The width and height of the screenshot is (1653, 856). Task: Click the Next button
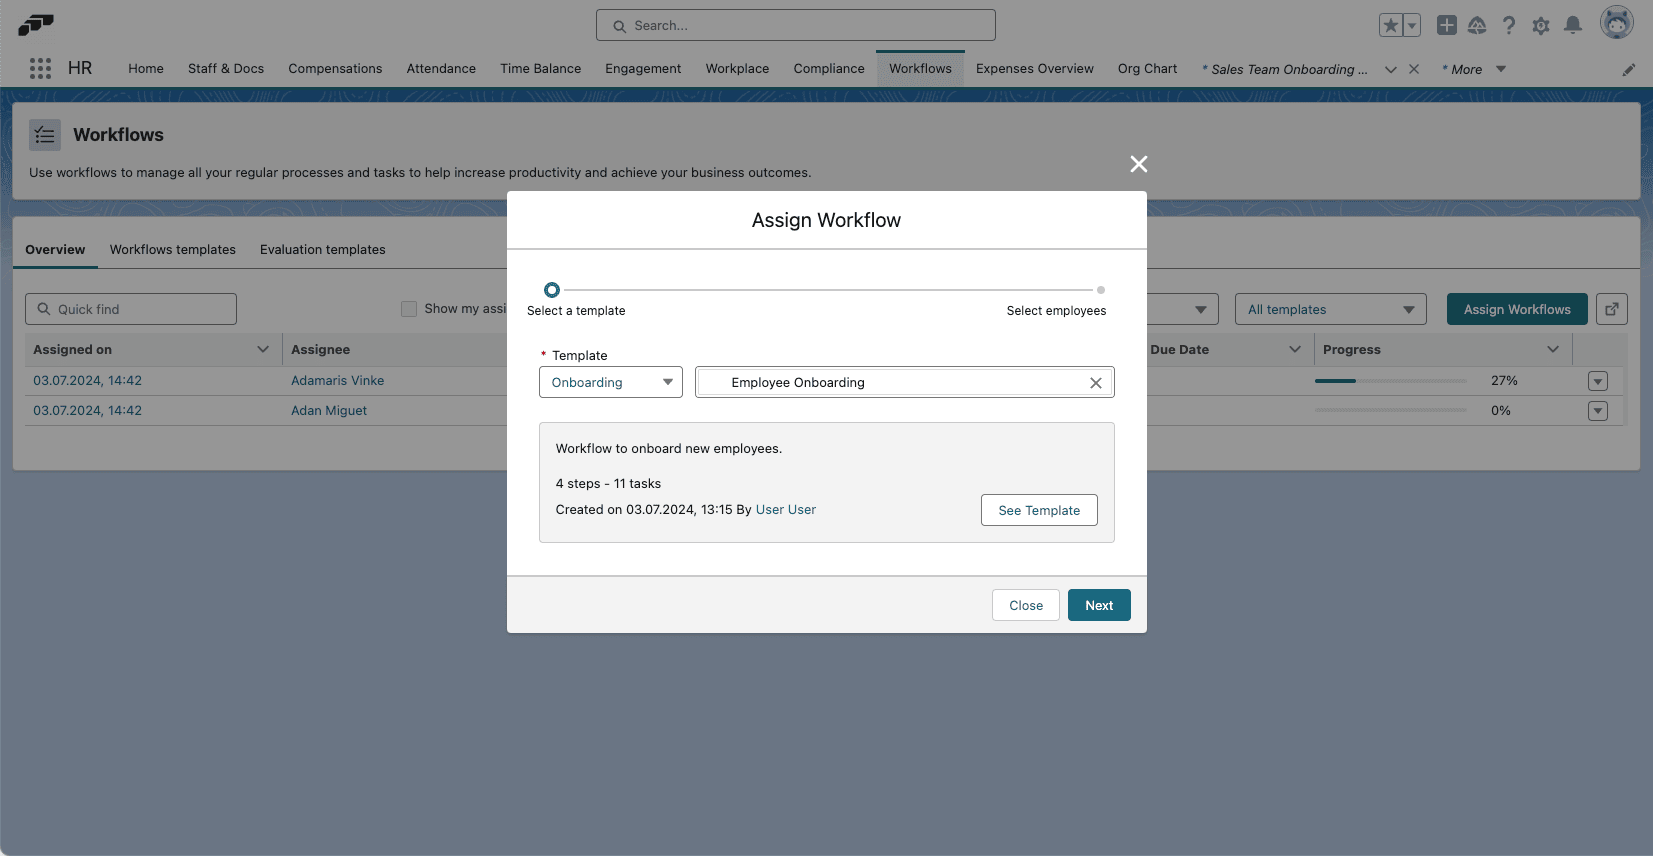coord(1099,605)
